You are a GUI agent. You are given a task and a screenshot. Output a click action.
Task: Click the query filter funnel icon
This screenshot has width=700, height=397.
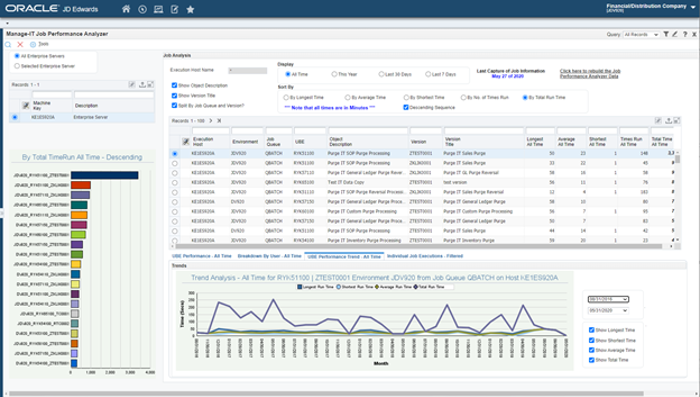[666, 34]
